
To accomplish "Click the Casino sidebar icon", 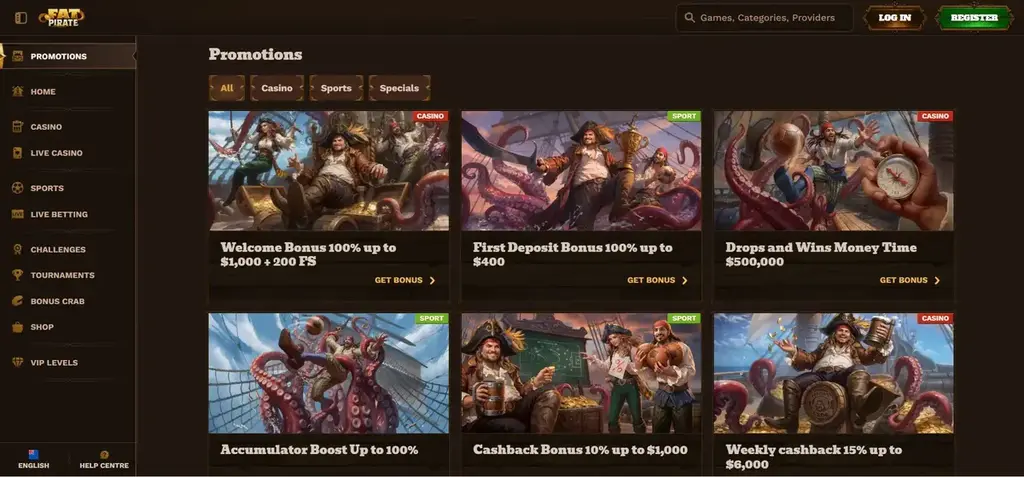I will 18,127.
